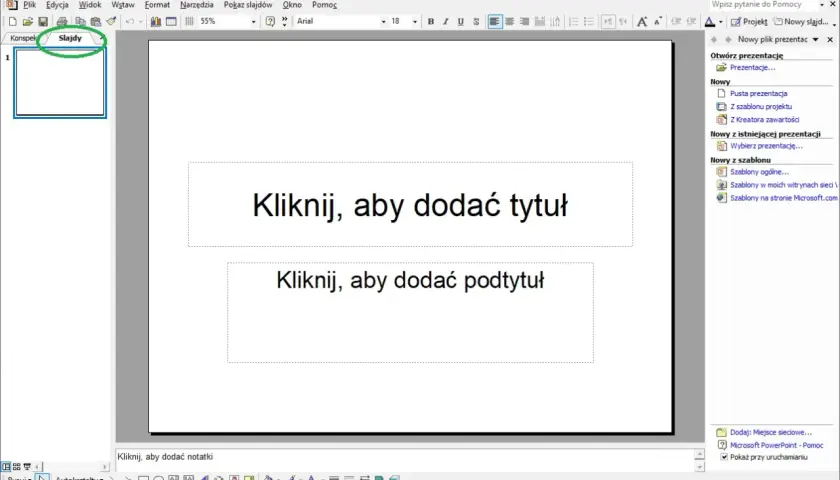Toggle Normal view icon at bottom-left
840x480 pixels.
[x=6, y=467]
